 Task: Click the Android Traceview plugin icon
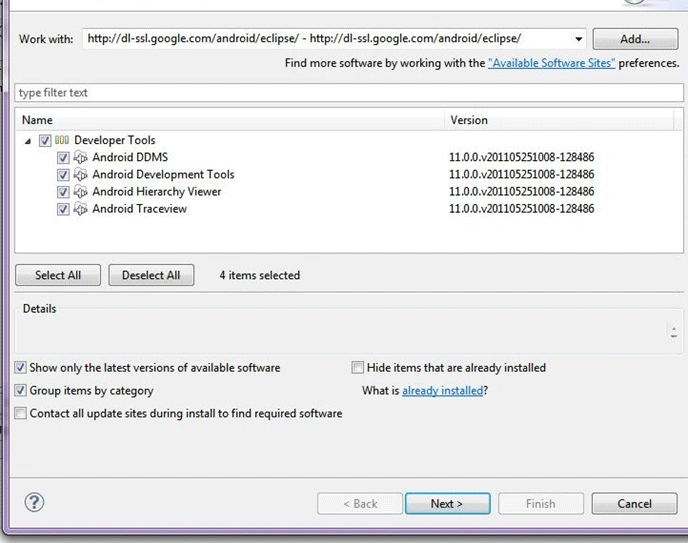point(80,209)
